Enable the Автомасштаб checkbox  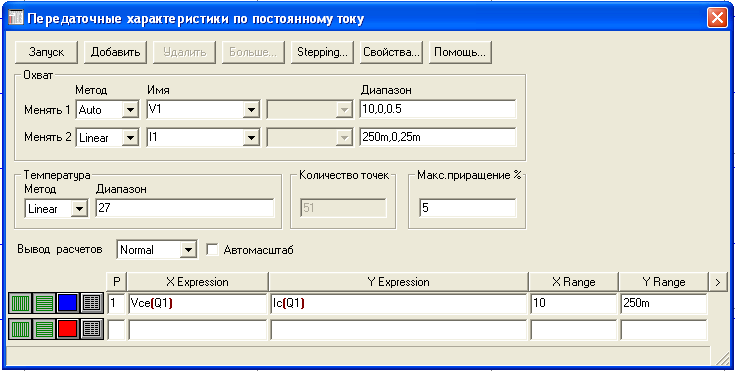pos(212,250)
